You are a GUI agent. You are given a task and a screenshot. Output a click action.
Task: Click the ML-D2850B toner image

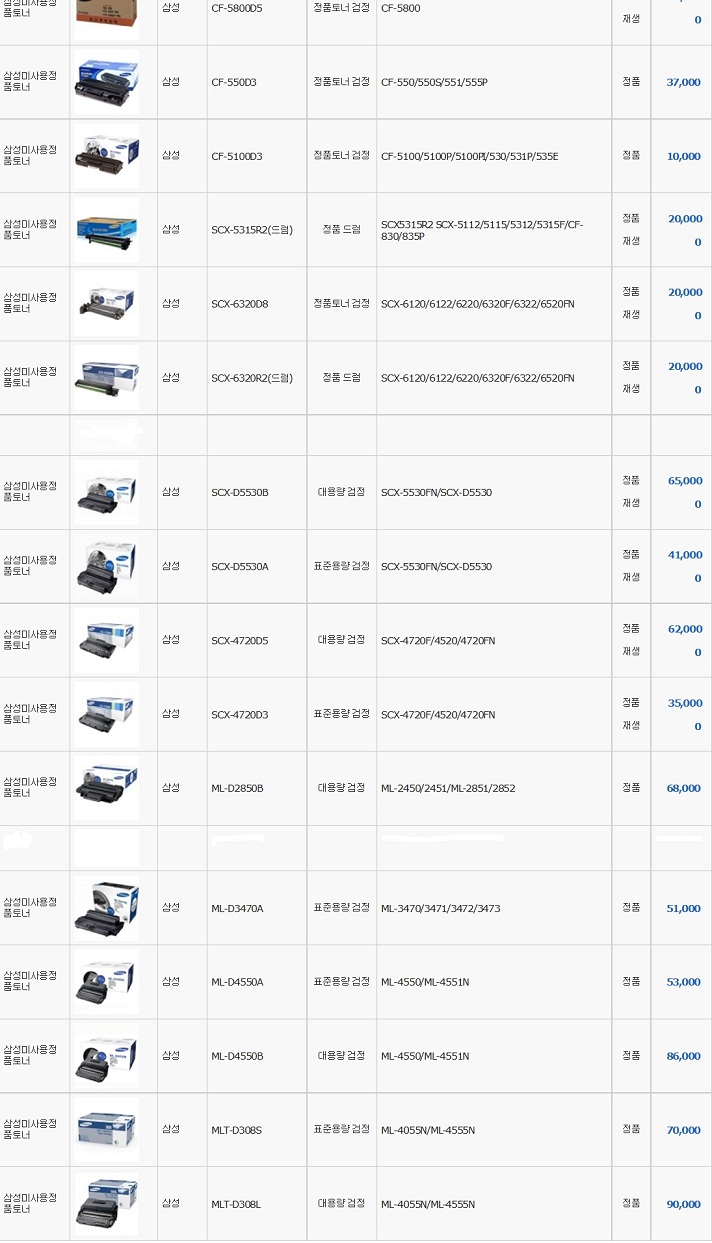point(106,789)
